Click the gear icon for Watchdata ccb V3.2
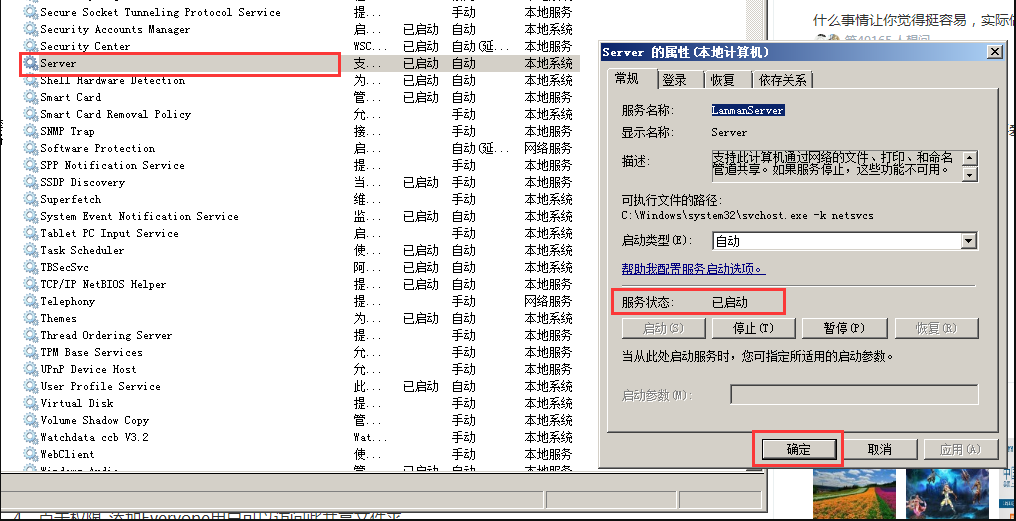The width and height of the screenshot is (1016, 521). [x=30, y=437]
